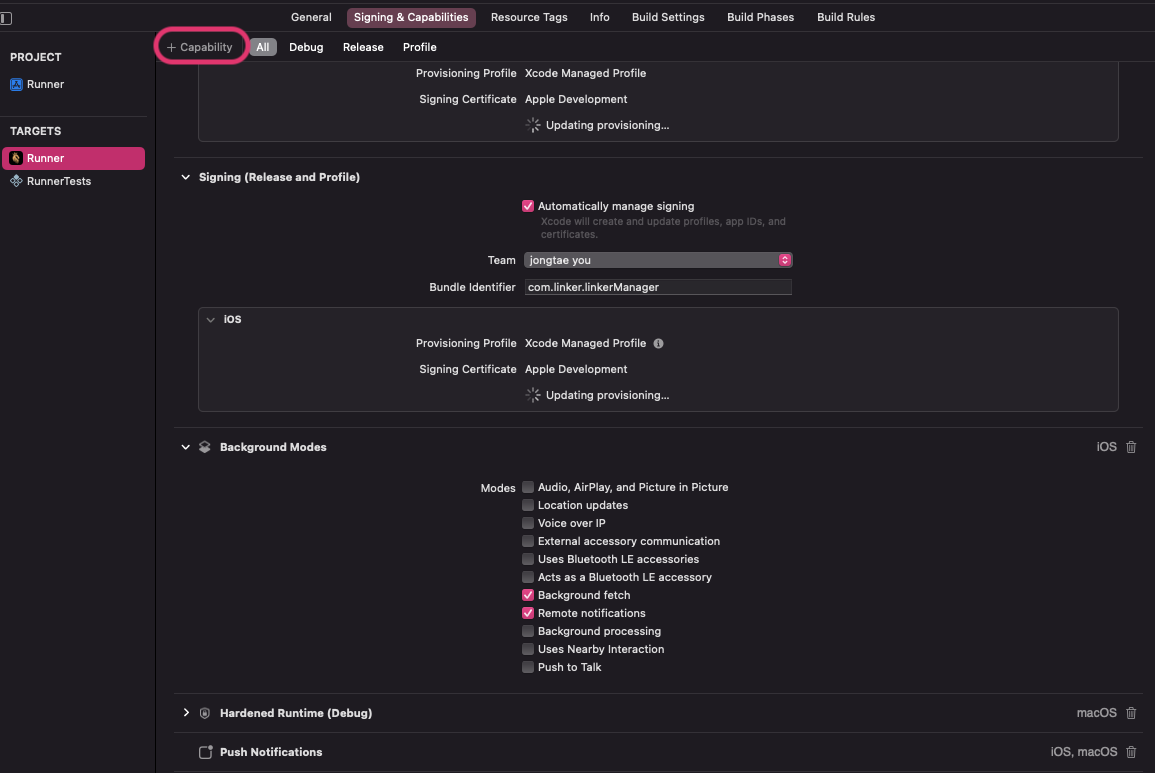Select the RunnerTests target icon
The height and width of the screenshot is (773, 1155).
16,181
